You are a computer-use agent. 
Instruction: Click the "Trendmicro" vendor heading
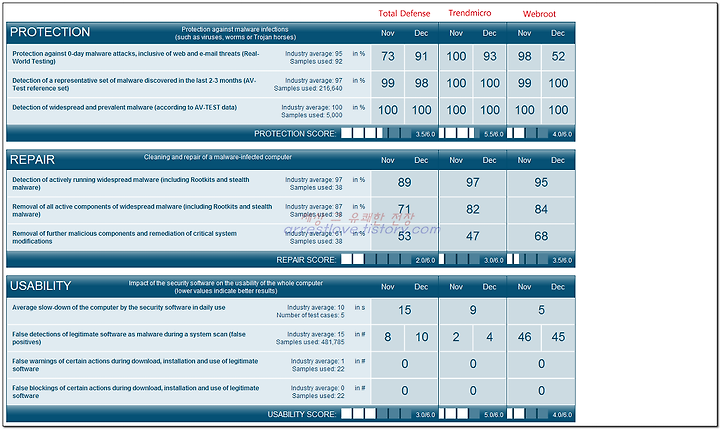click(470, 13)
